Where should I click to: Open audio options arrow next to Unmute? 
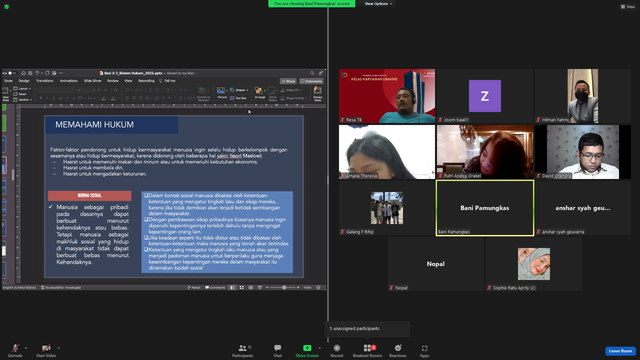point(26,348)
